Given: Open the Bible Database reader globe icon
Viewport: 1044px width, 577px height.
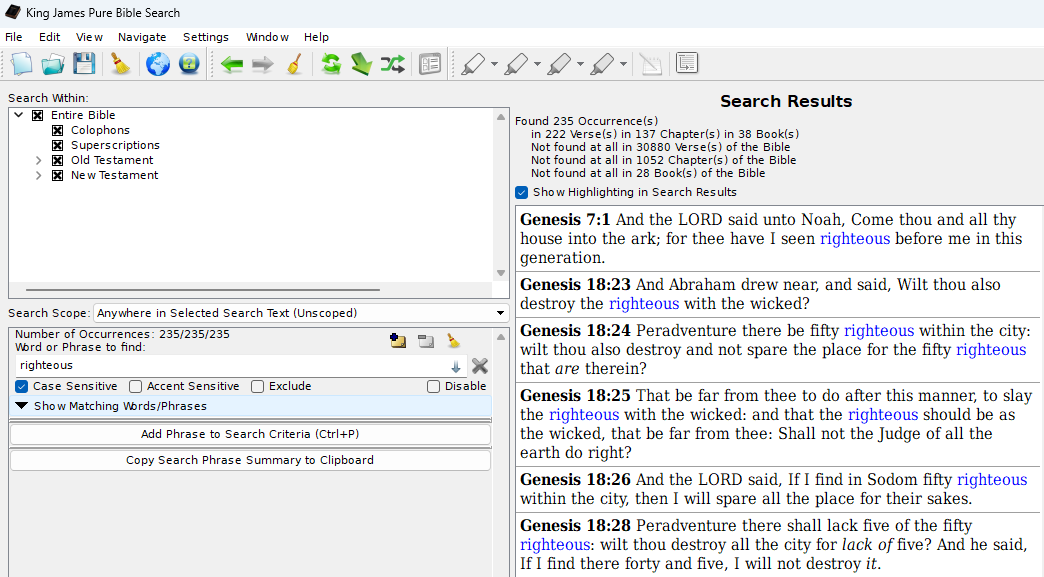Looking at the screenshot, I should point(157,64).
